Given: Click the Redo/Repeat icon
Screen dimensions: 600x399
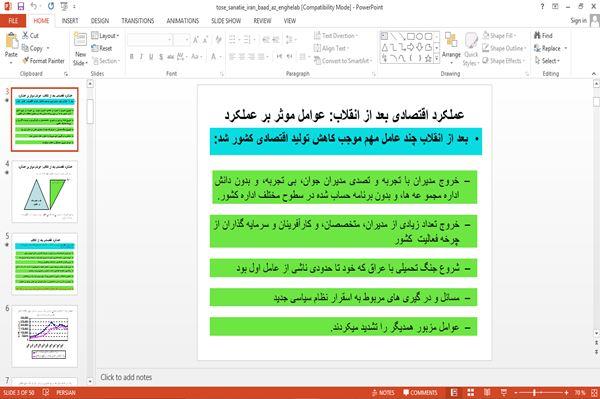Looking at the screenshot, I should [51, 7].
